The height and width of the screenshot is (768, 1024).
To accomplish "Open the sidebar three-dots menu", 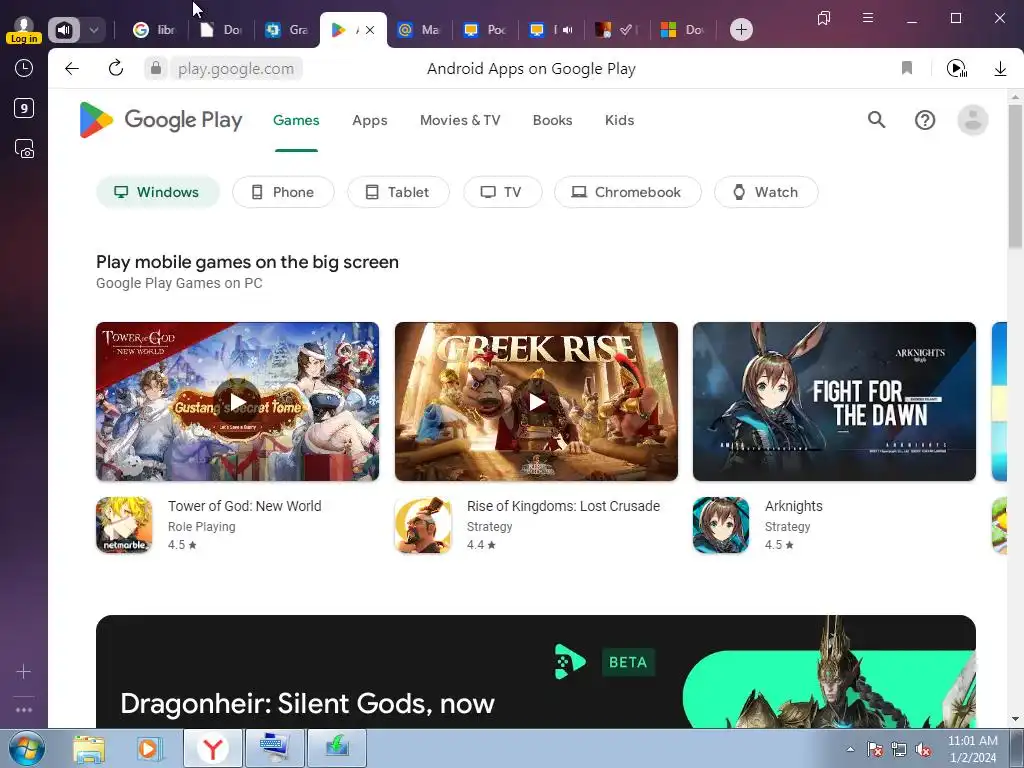I will tap(24, 710).
